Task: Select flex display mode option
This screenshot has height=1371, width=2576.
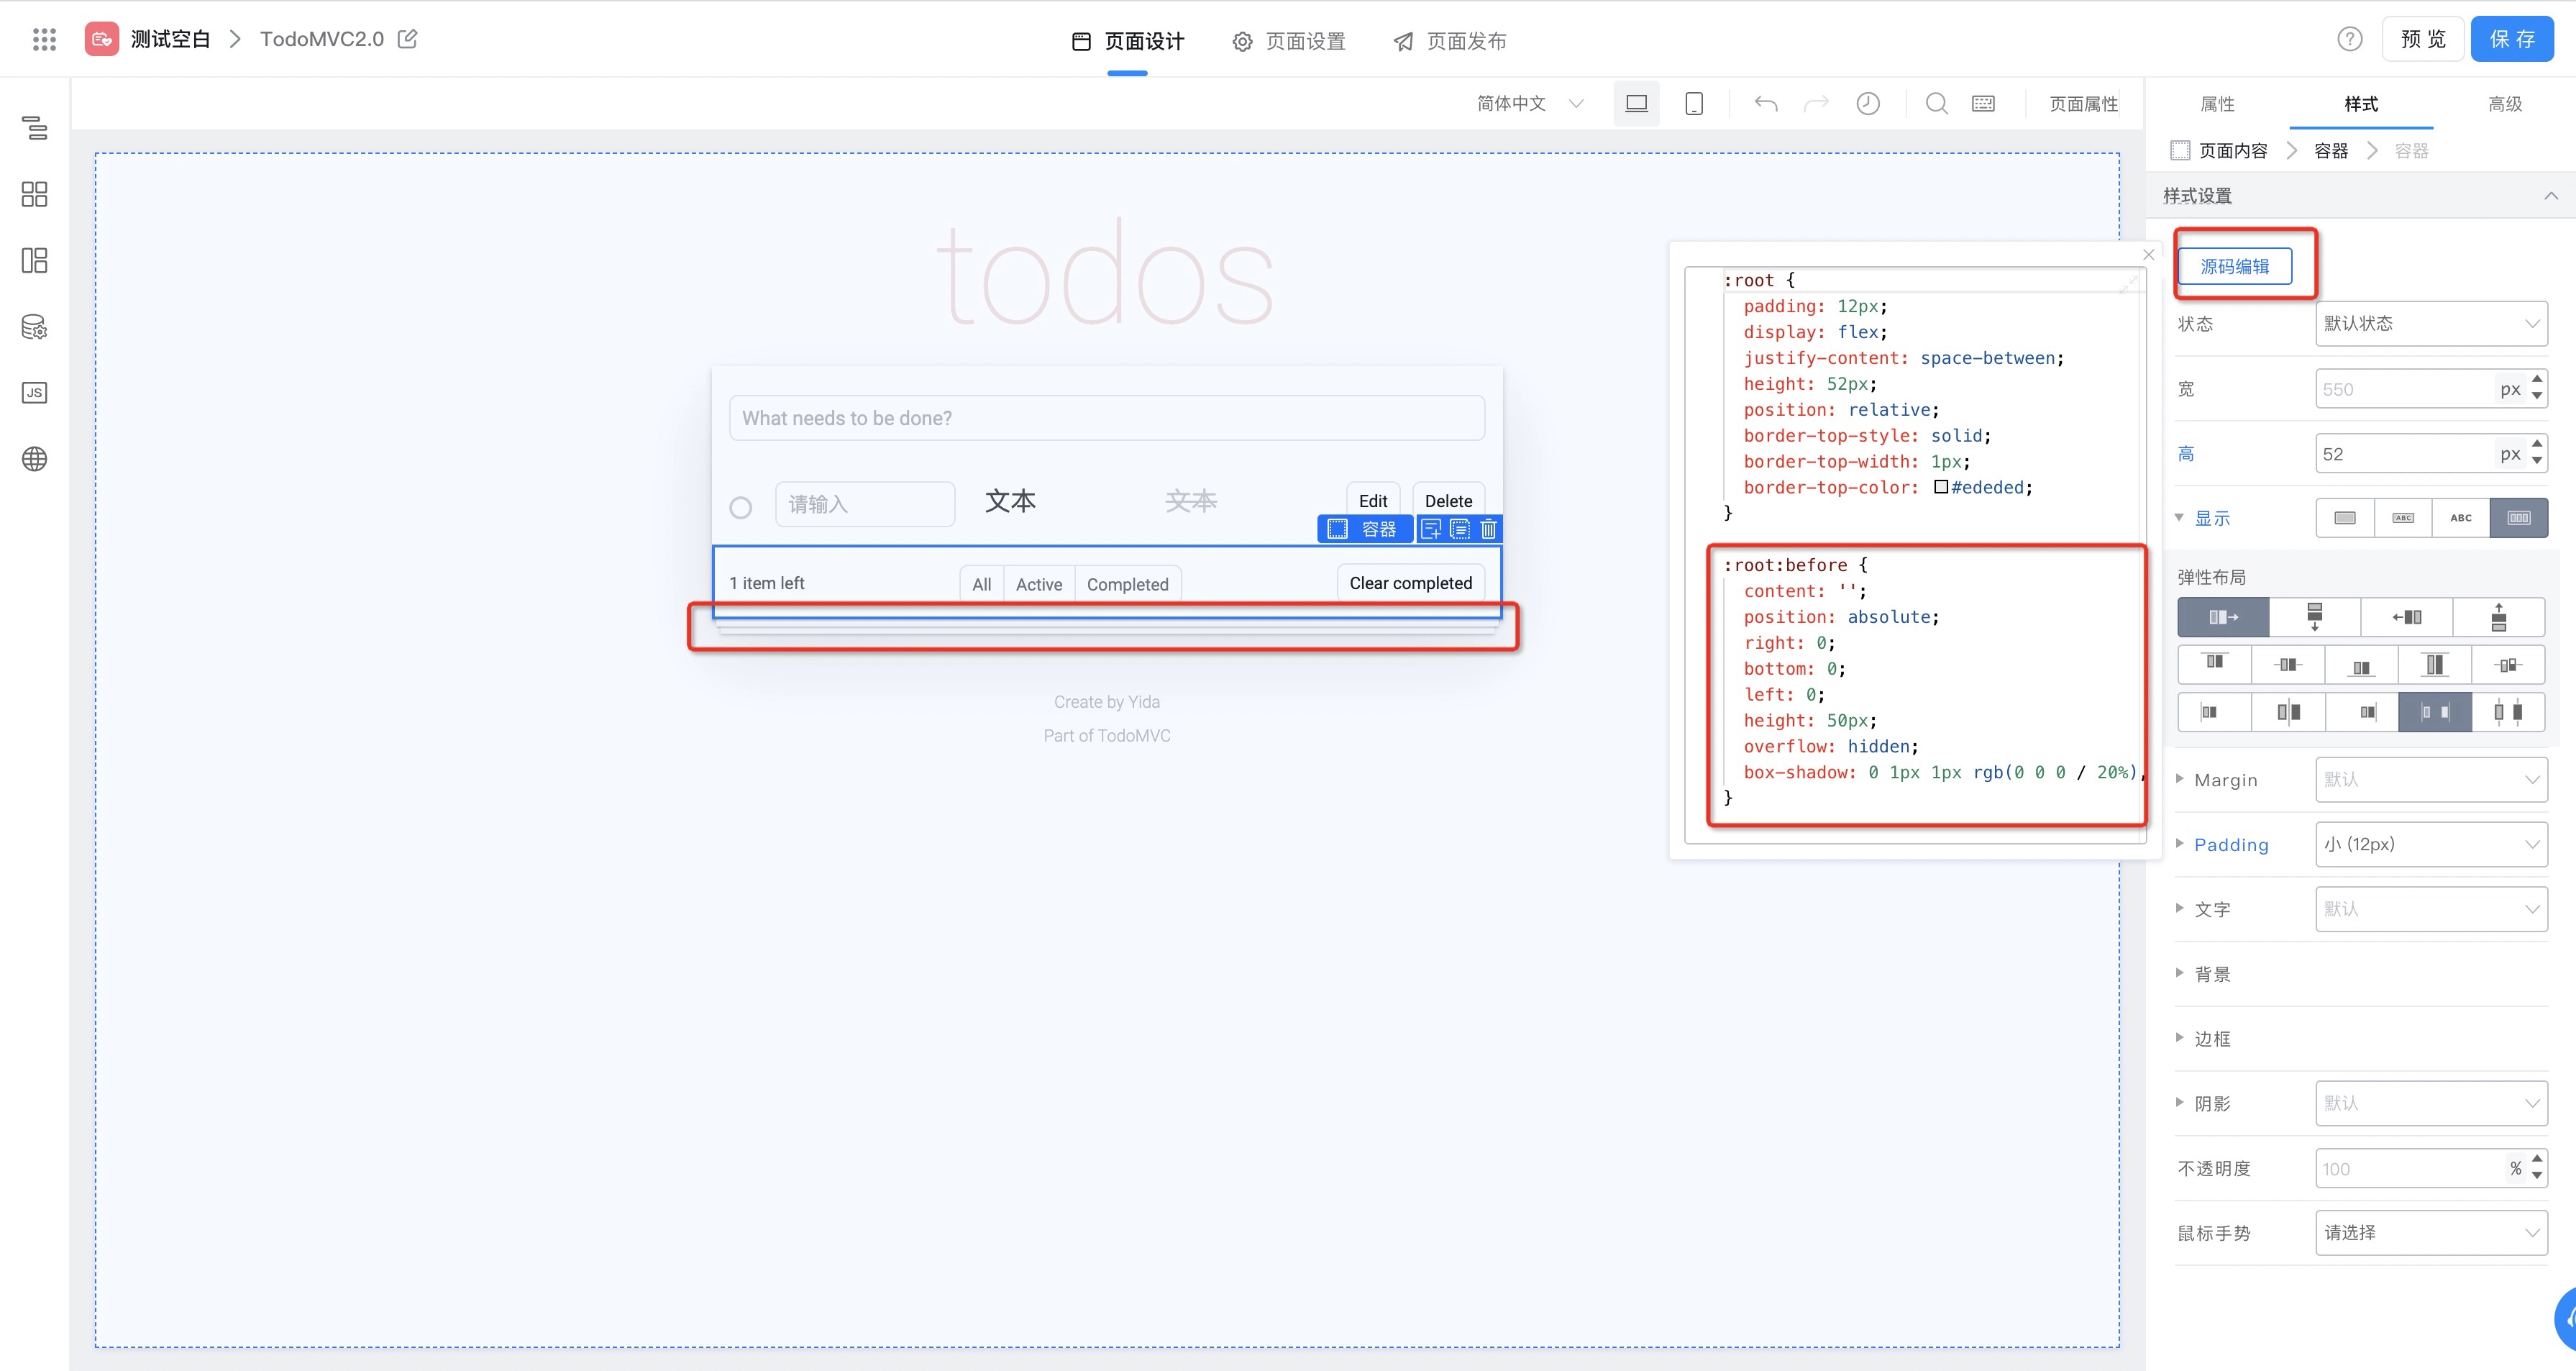Action: (x=2518, y=518)
